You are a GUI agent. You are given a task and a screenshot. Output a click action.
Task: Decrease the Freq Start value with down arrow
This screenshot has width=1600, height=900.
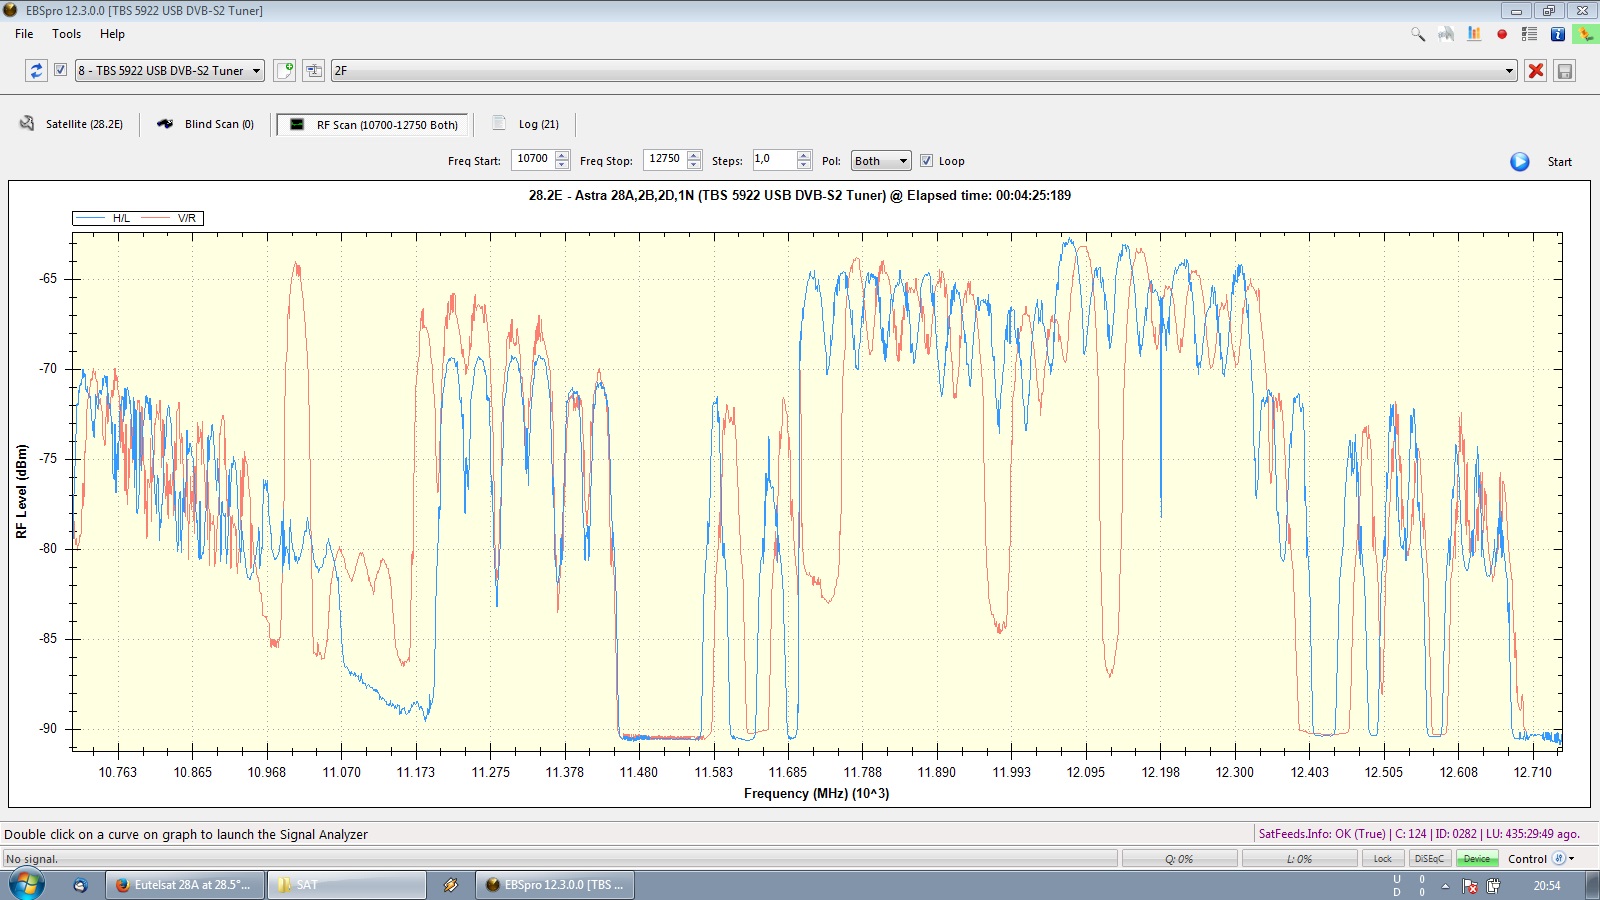(x=562, y=165)
